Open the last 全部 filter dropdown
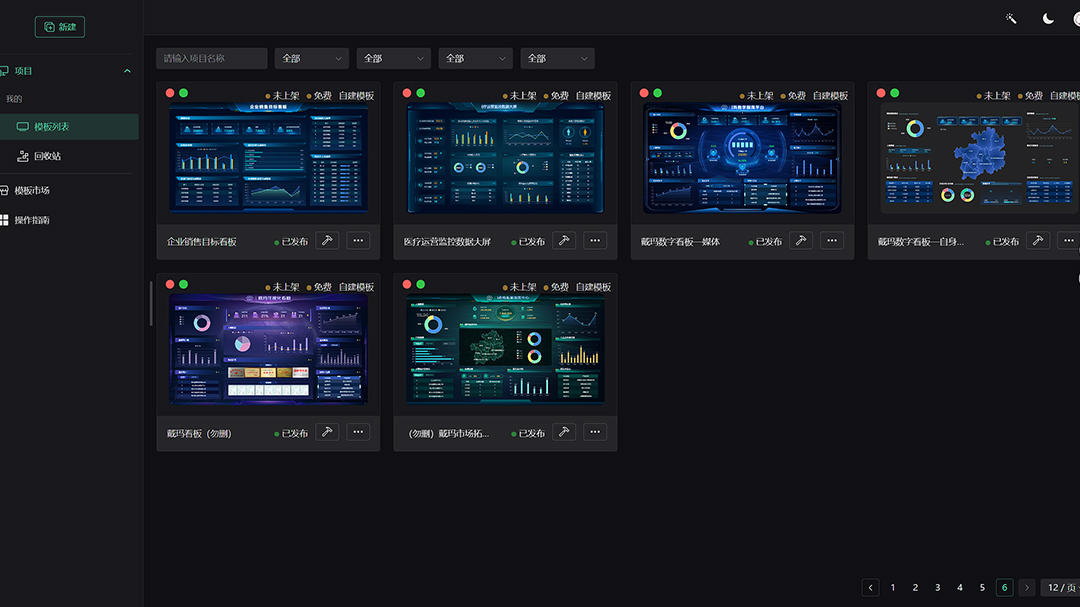 click(x=557, y=59)
